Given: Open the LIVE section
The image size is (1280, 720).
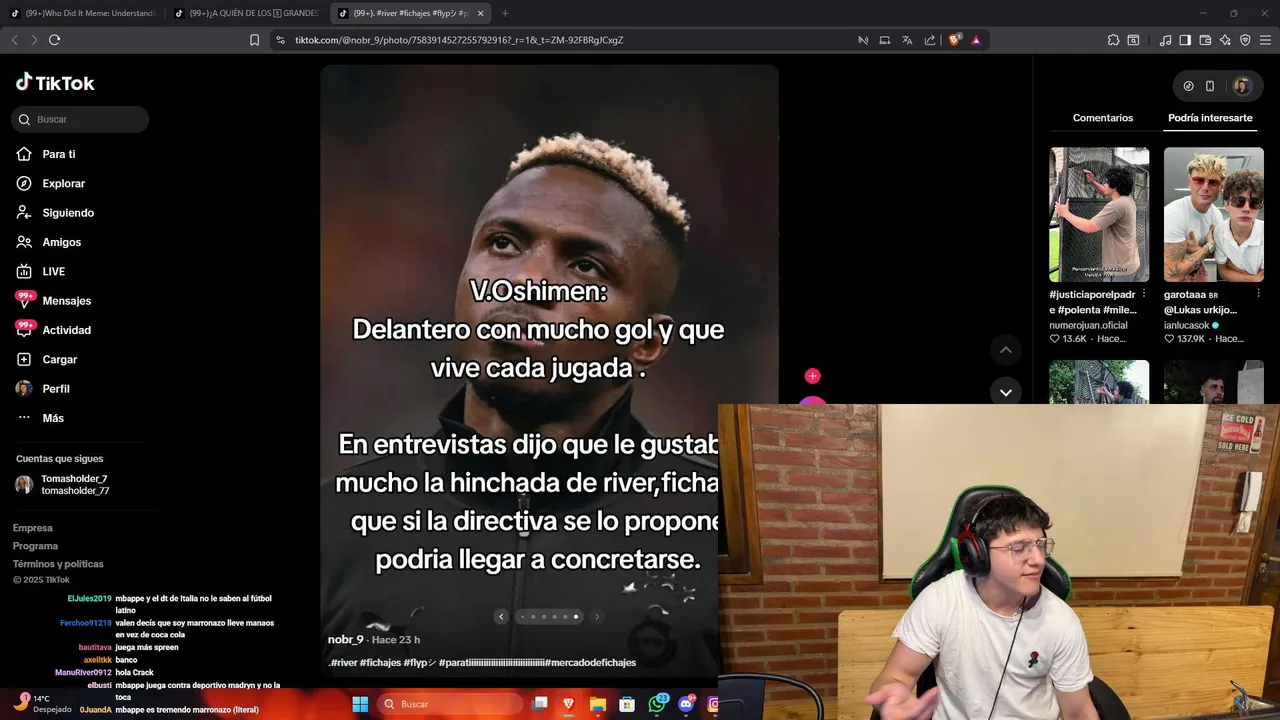Looking at the screenshot, I should pos(41,271).
